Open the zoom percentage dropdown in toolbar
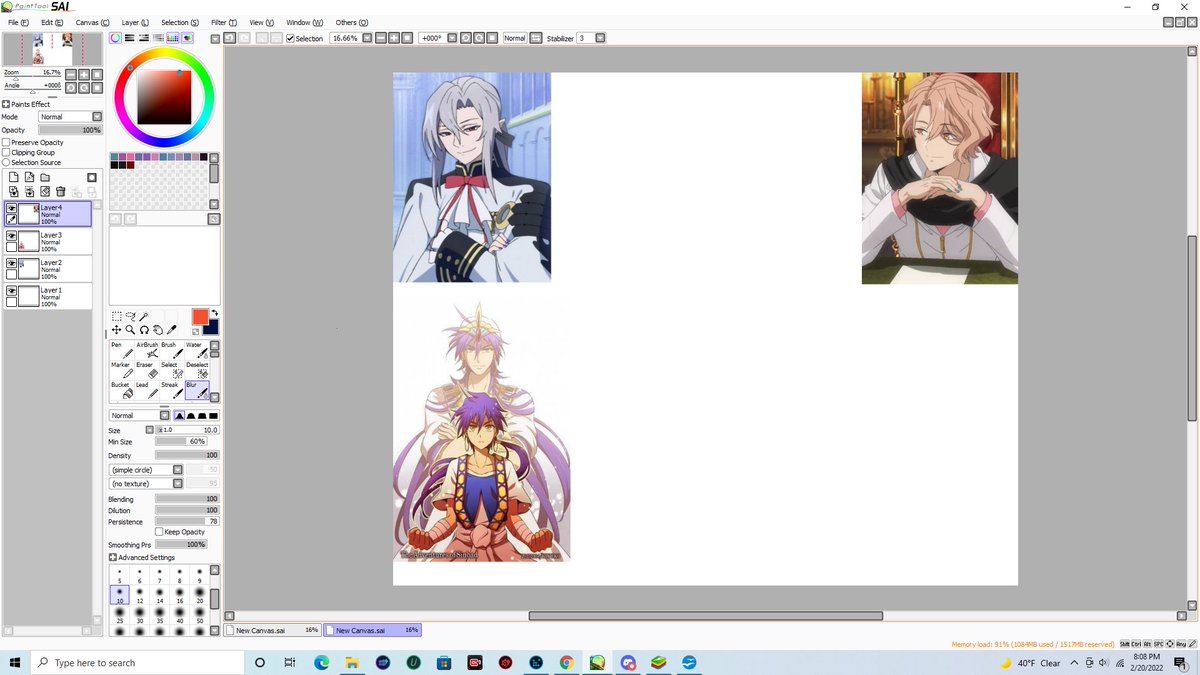 click(367, 38)
